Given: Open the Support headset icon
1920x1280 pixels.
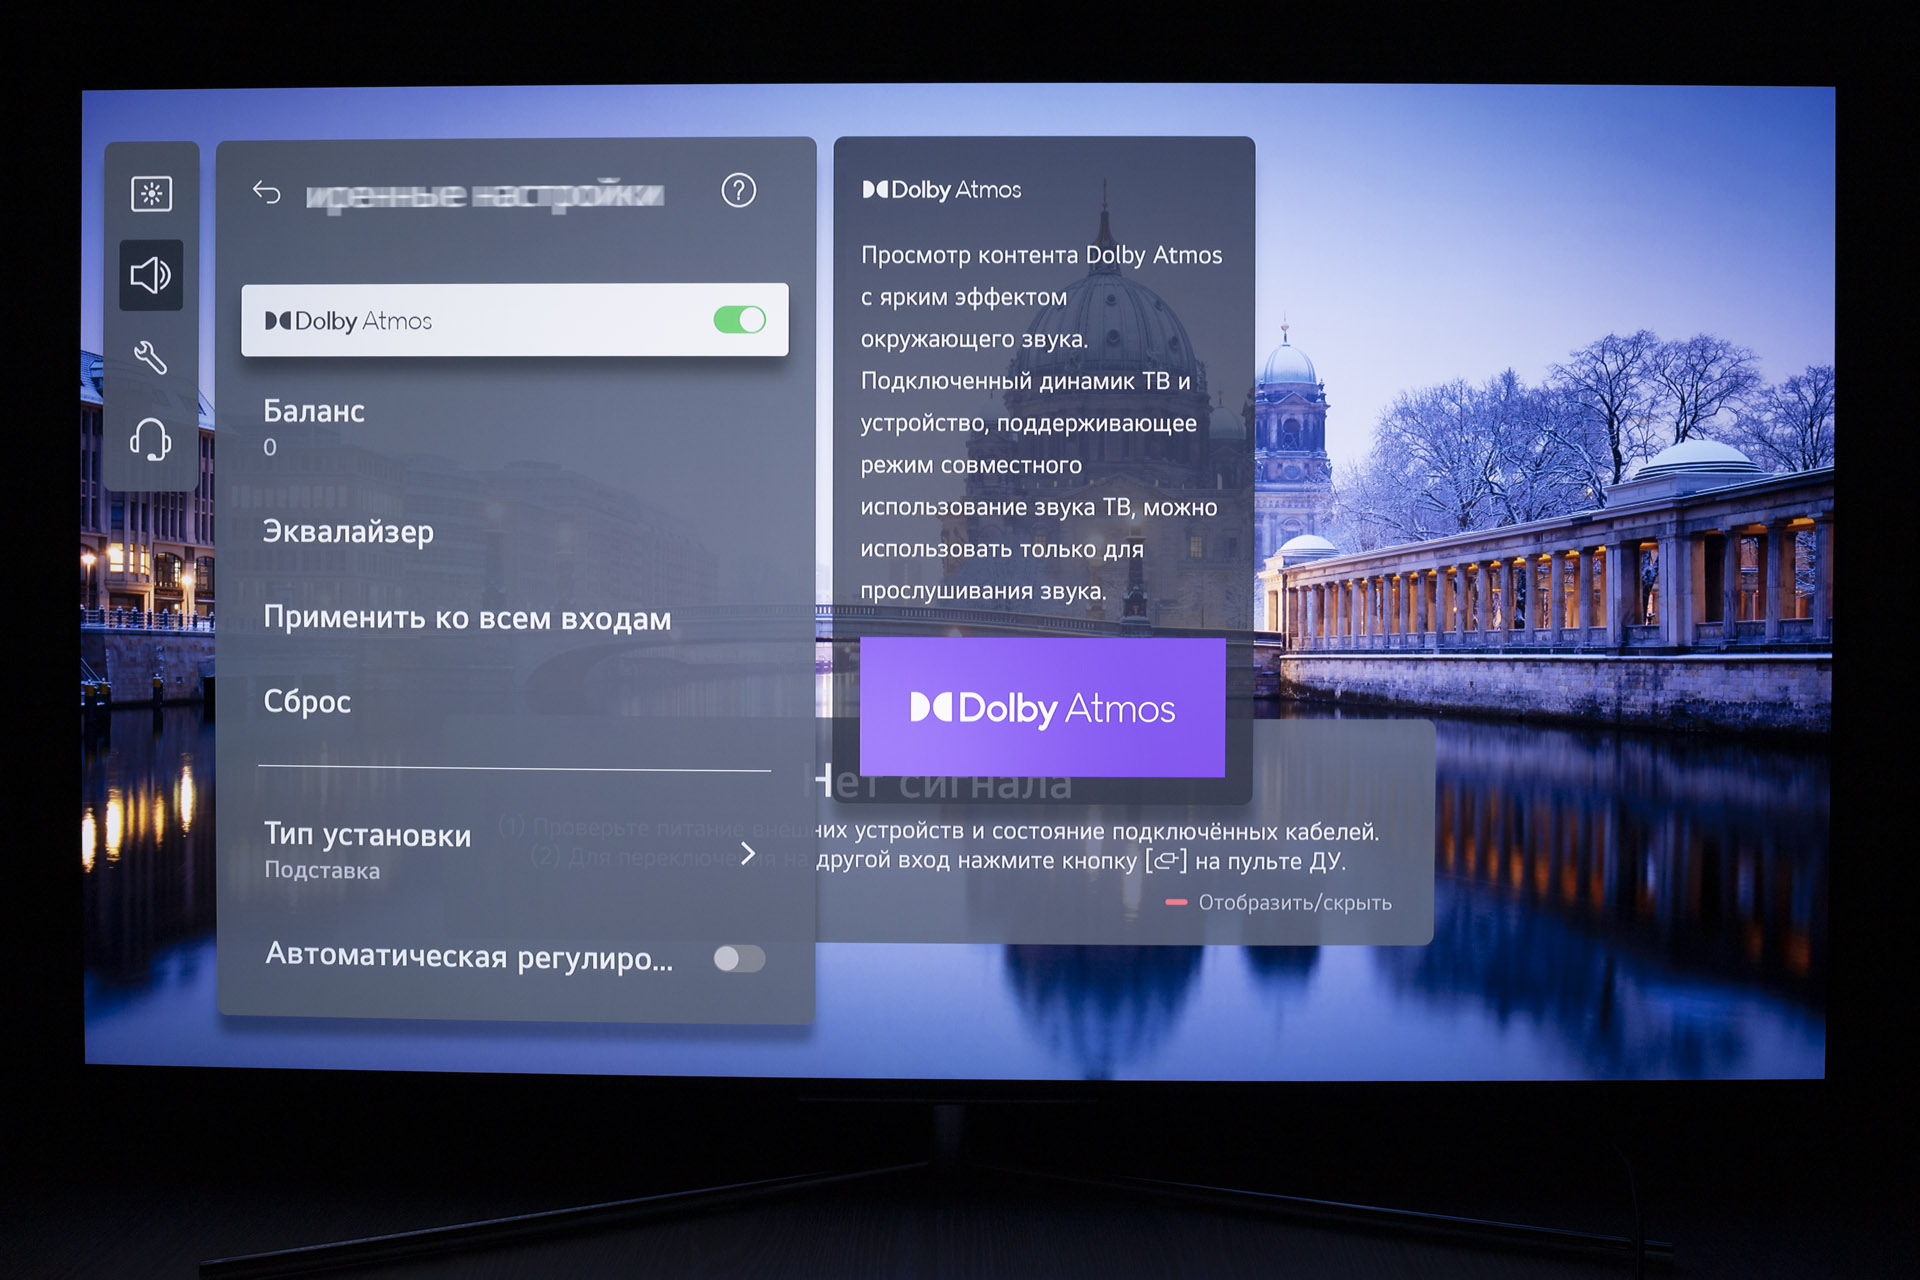Looking at the screenshot, I should click(x=151, y=440).
